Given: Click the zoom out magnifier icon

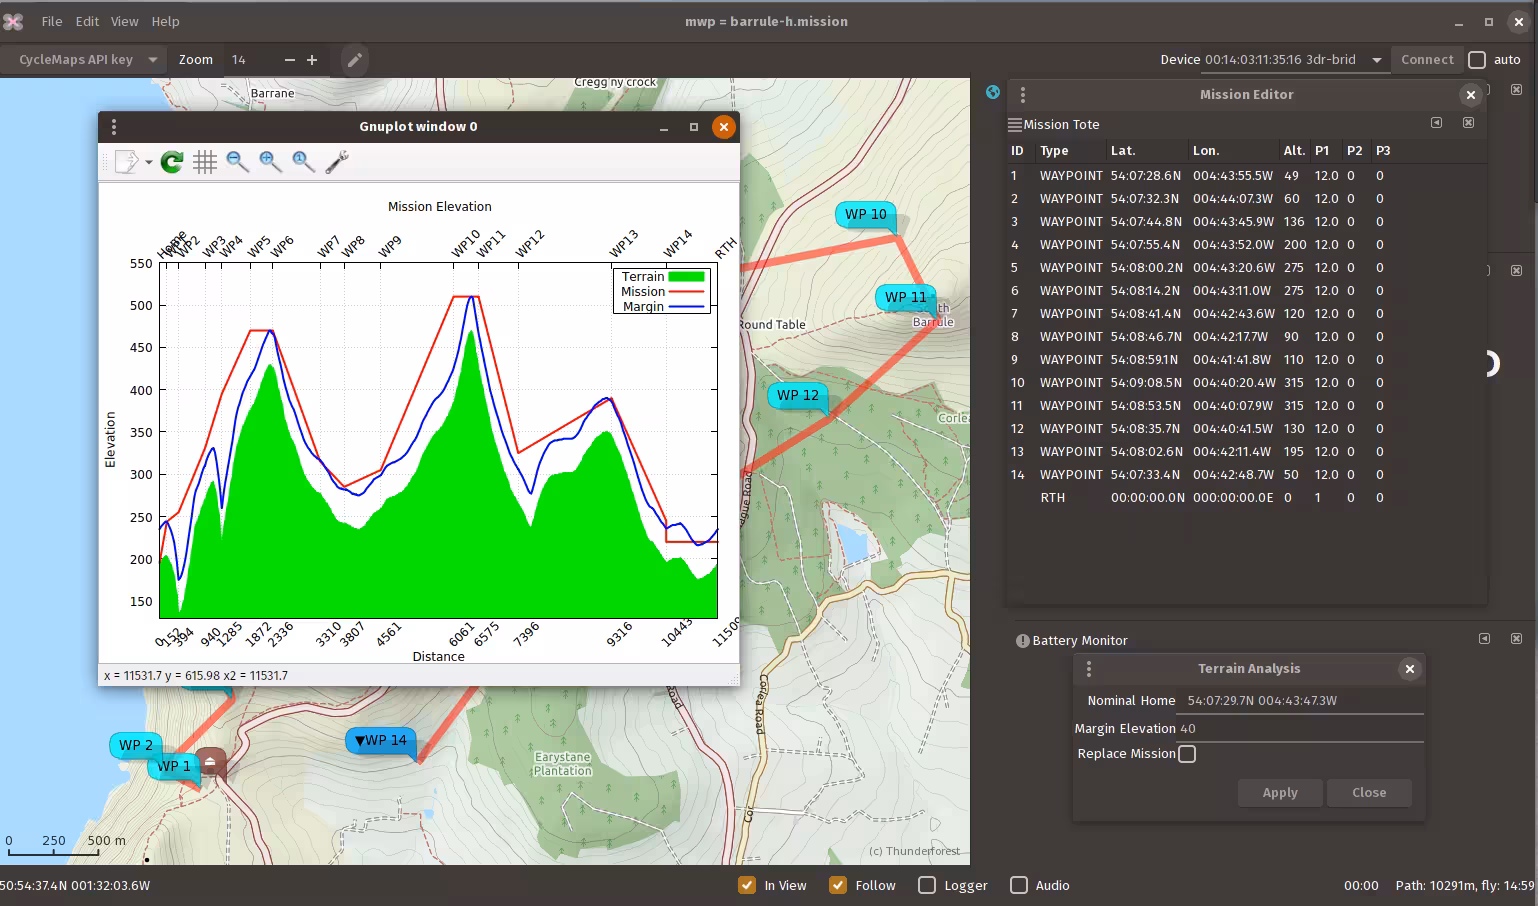Looking at the screenshot, I should [x=237, y=162].
